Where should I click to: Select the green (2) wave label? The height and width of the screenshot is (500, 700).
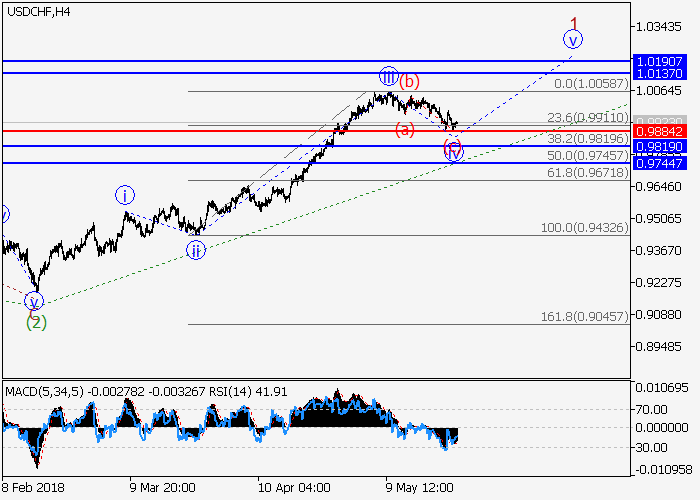(x=36, y=321)
